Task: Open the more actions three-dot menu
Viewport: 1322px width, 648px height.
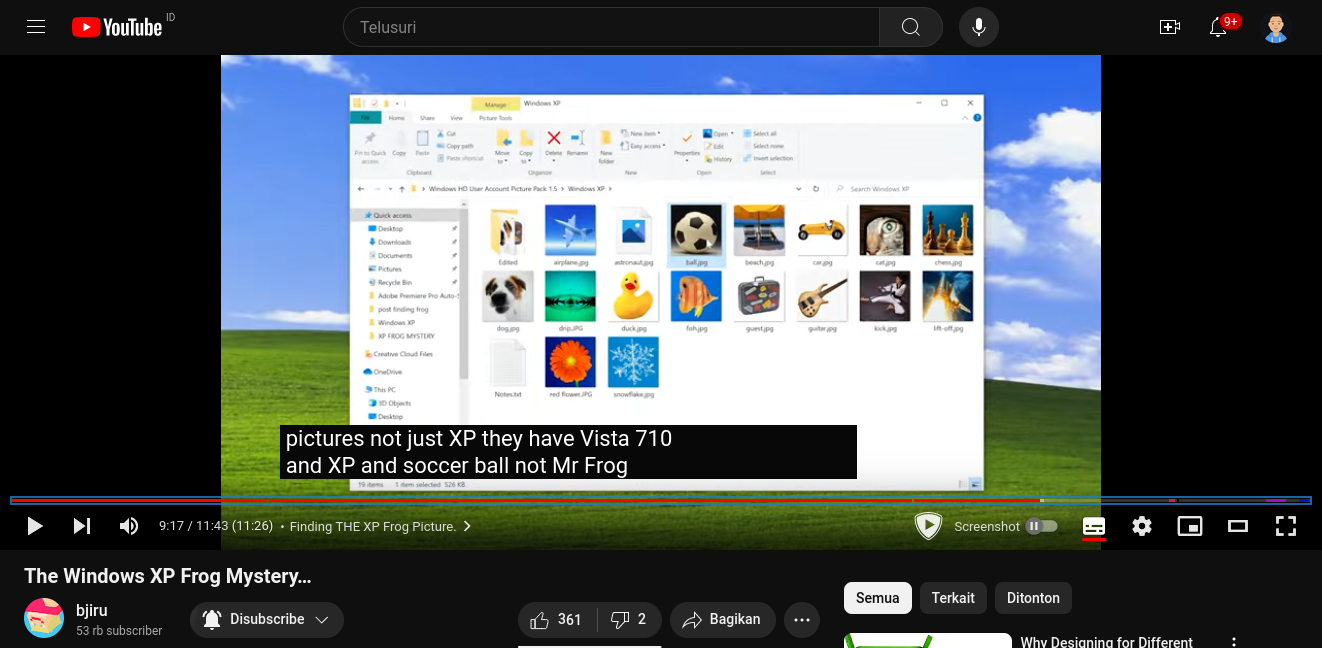Action: 801,620
